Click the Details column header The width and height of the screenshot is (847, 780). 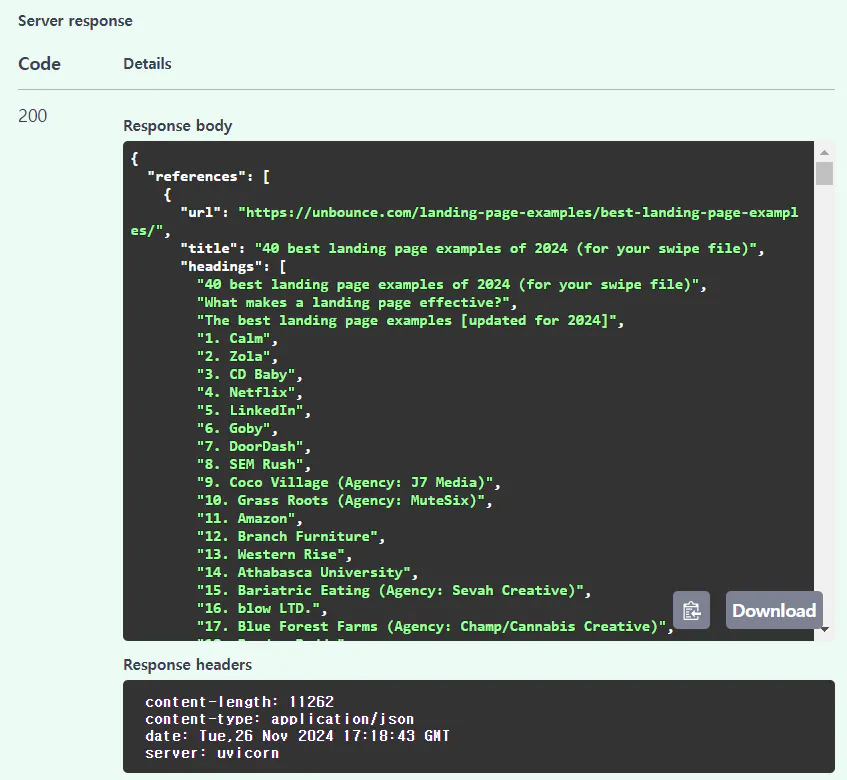click(x=147, y=64)
